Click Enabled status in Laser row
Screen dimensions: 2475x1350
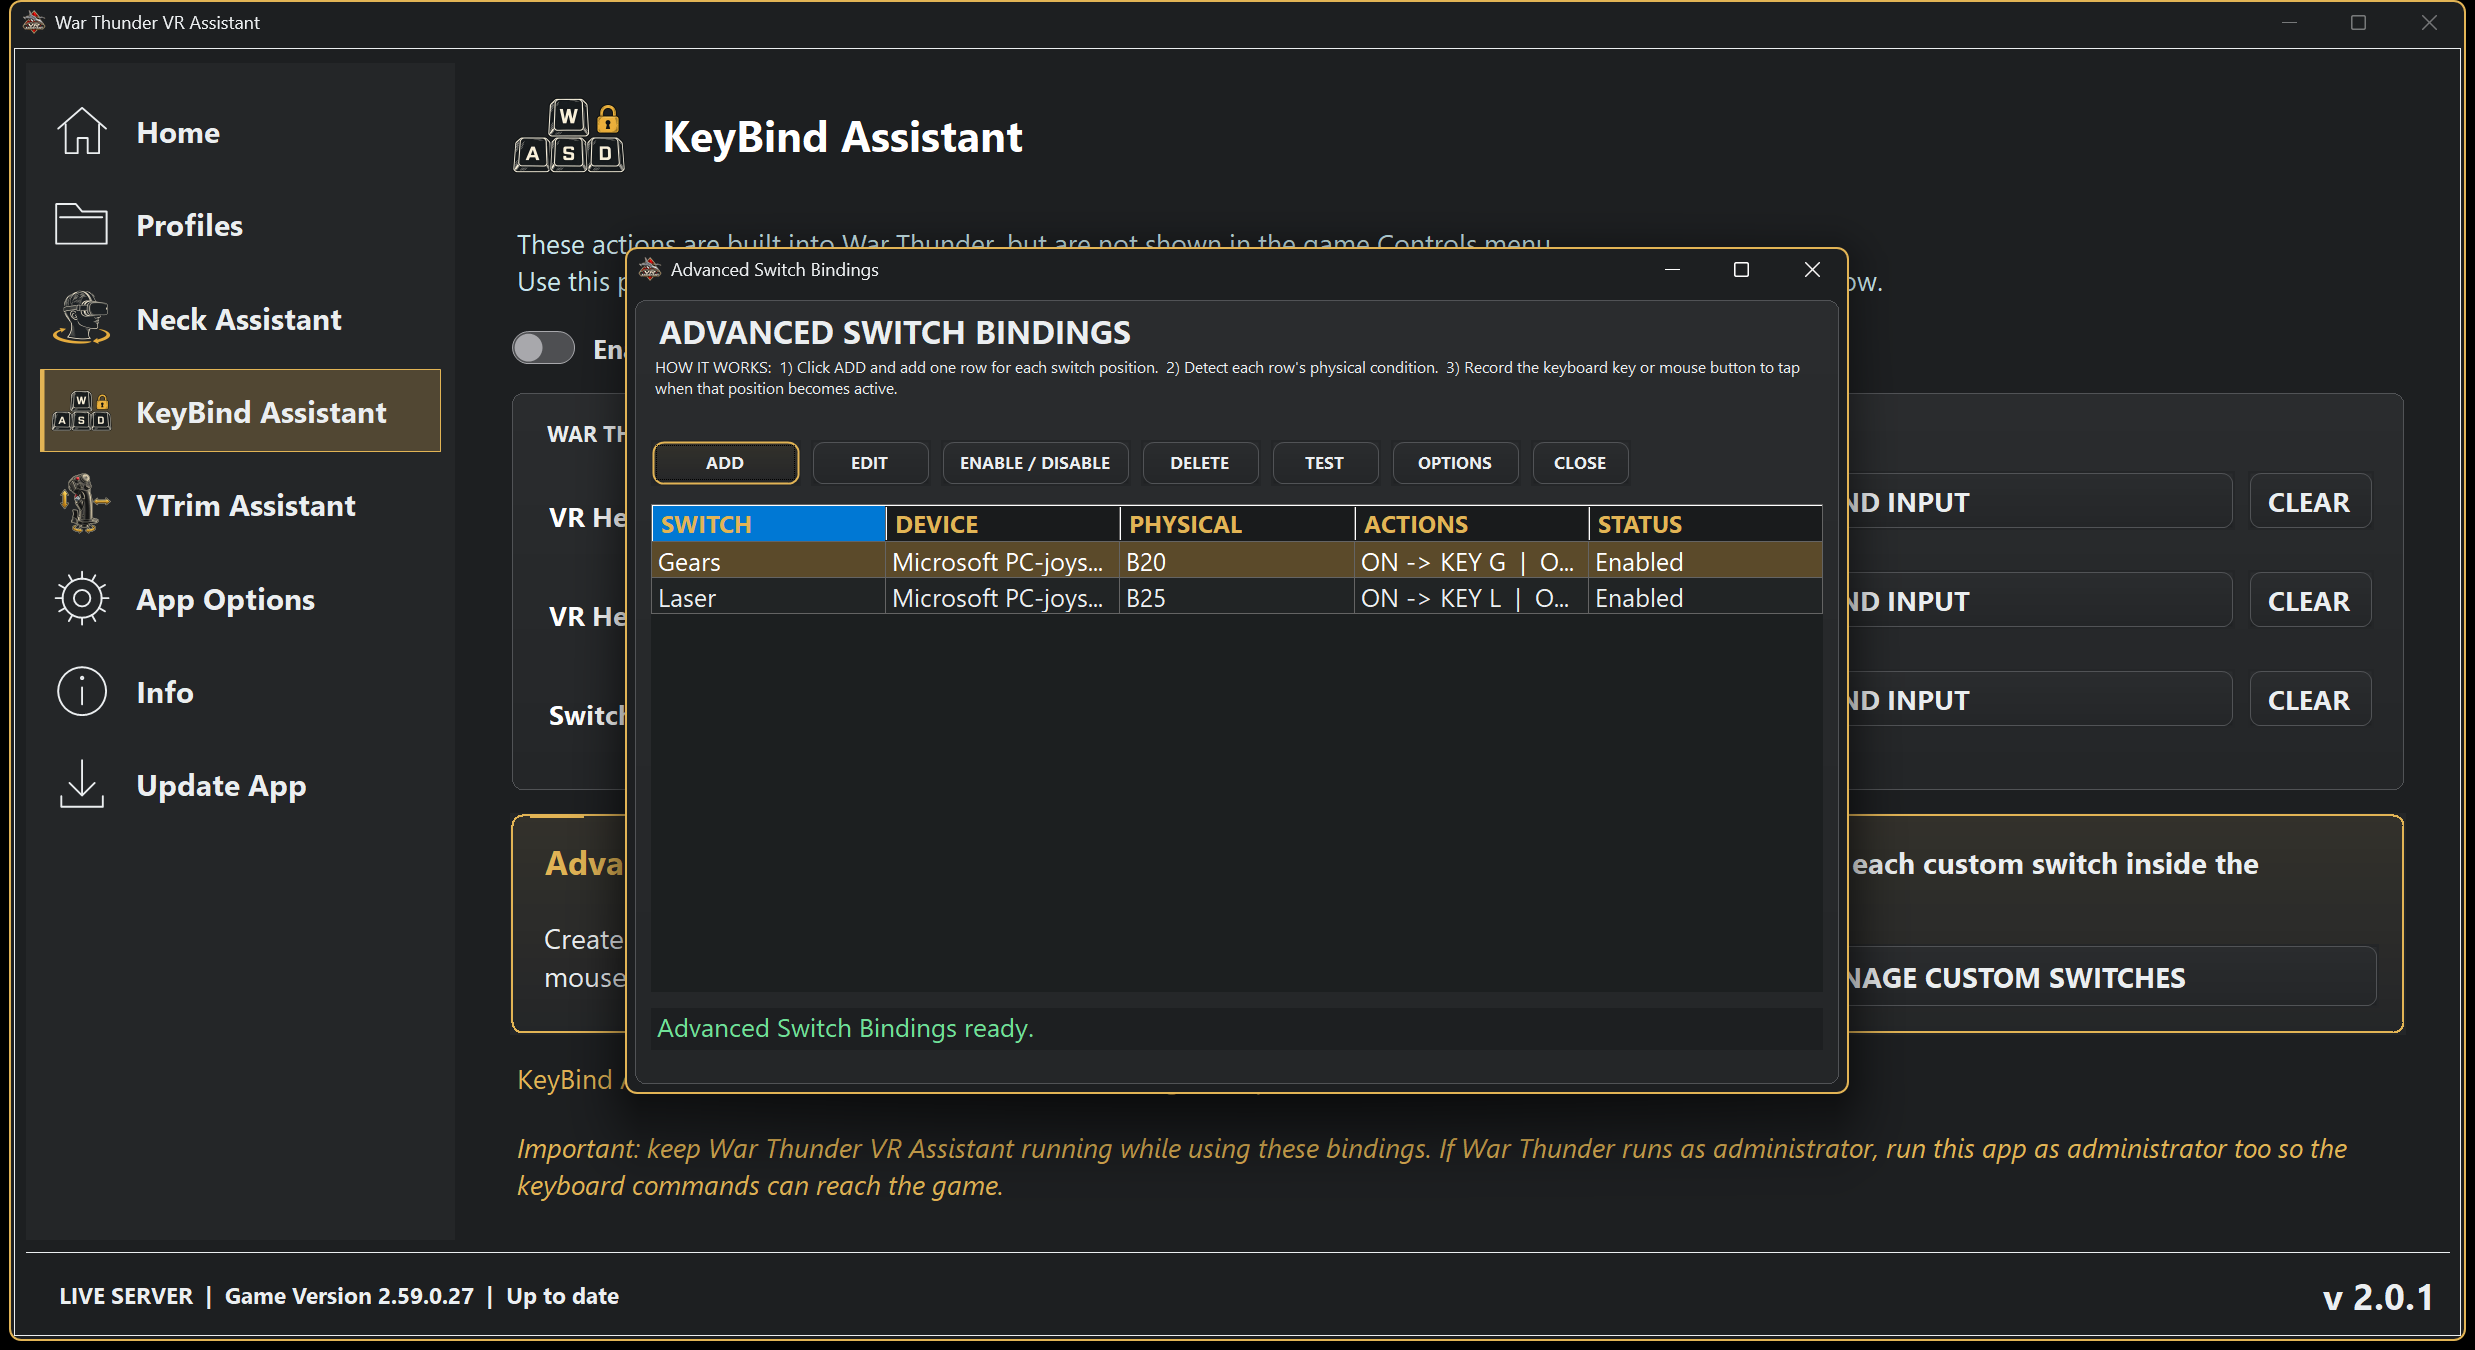1705,597
